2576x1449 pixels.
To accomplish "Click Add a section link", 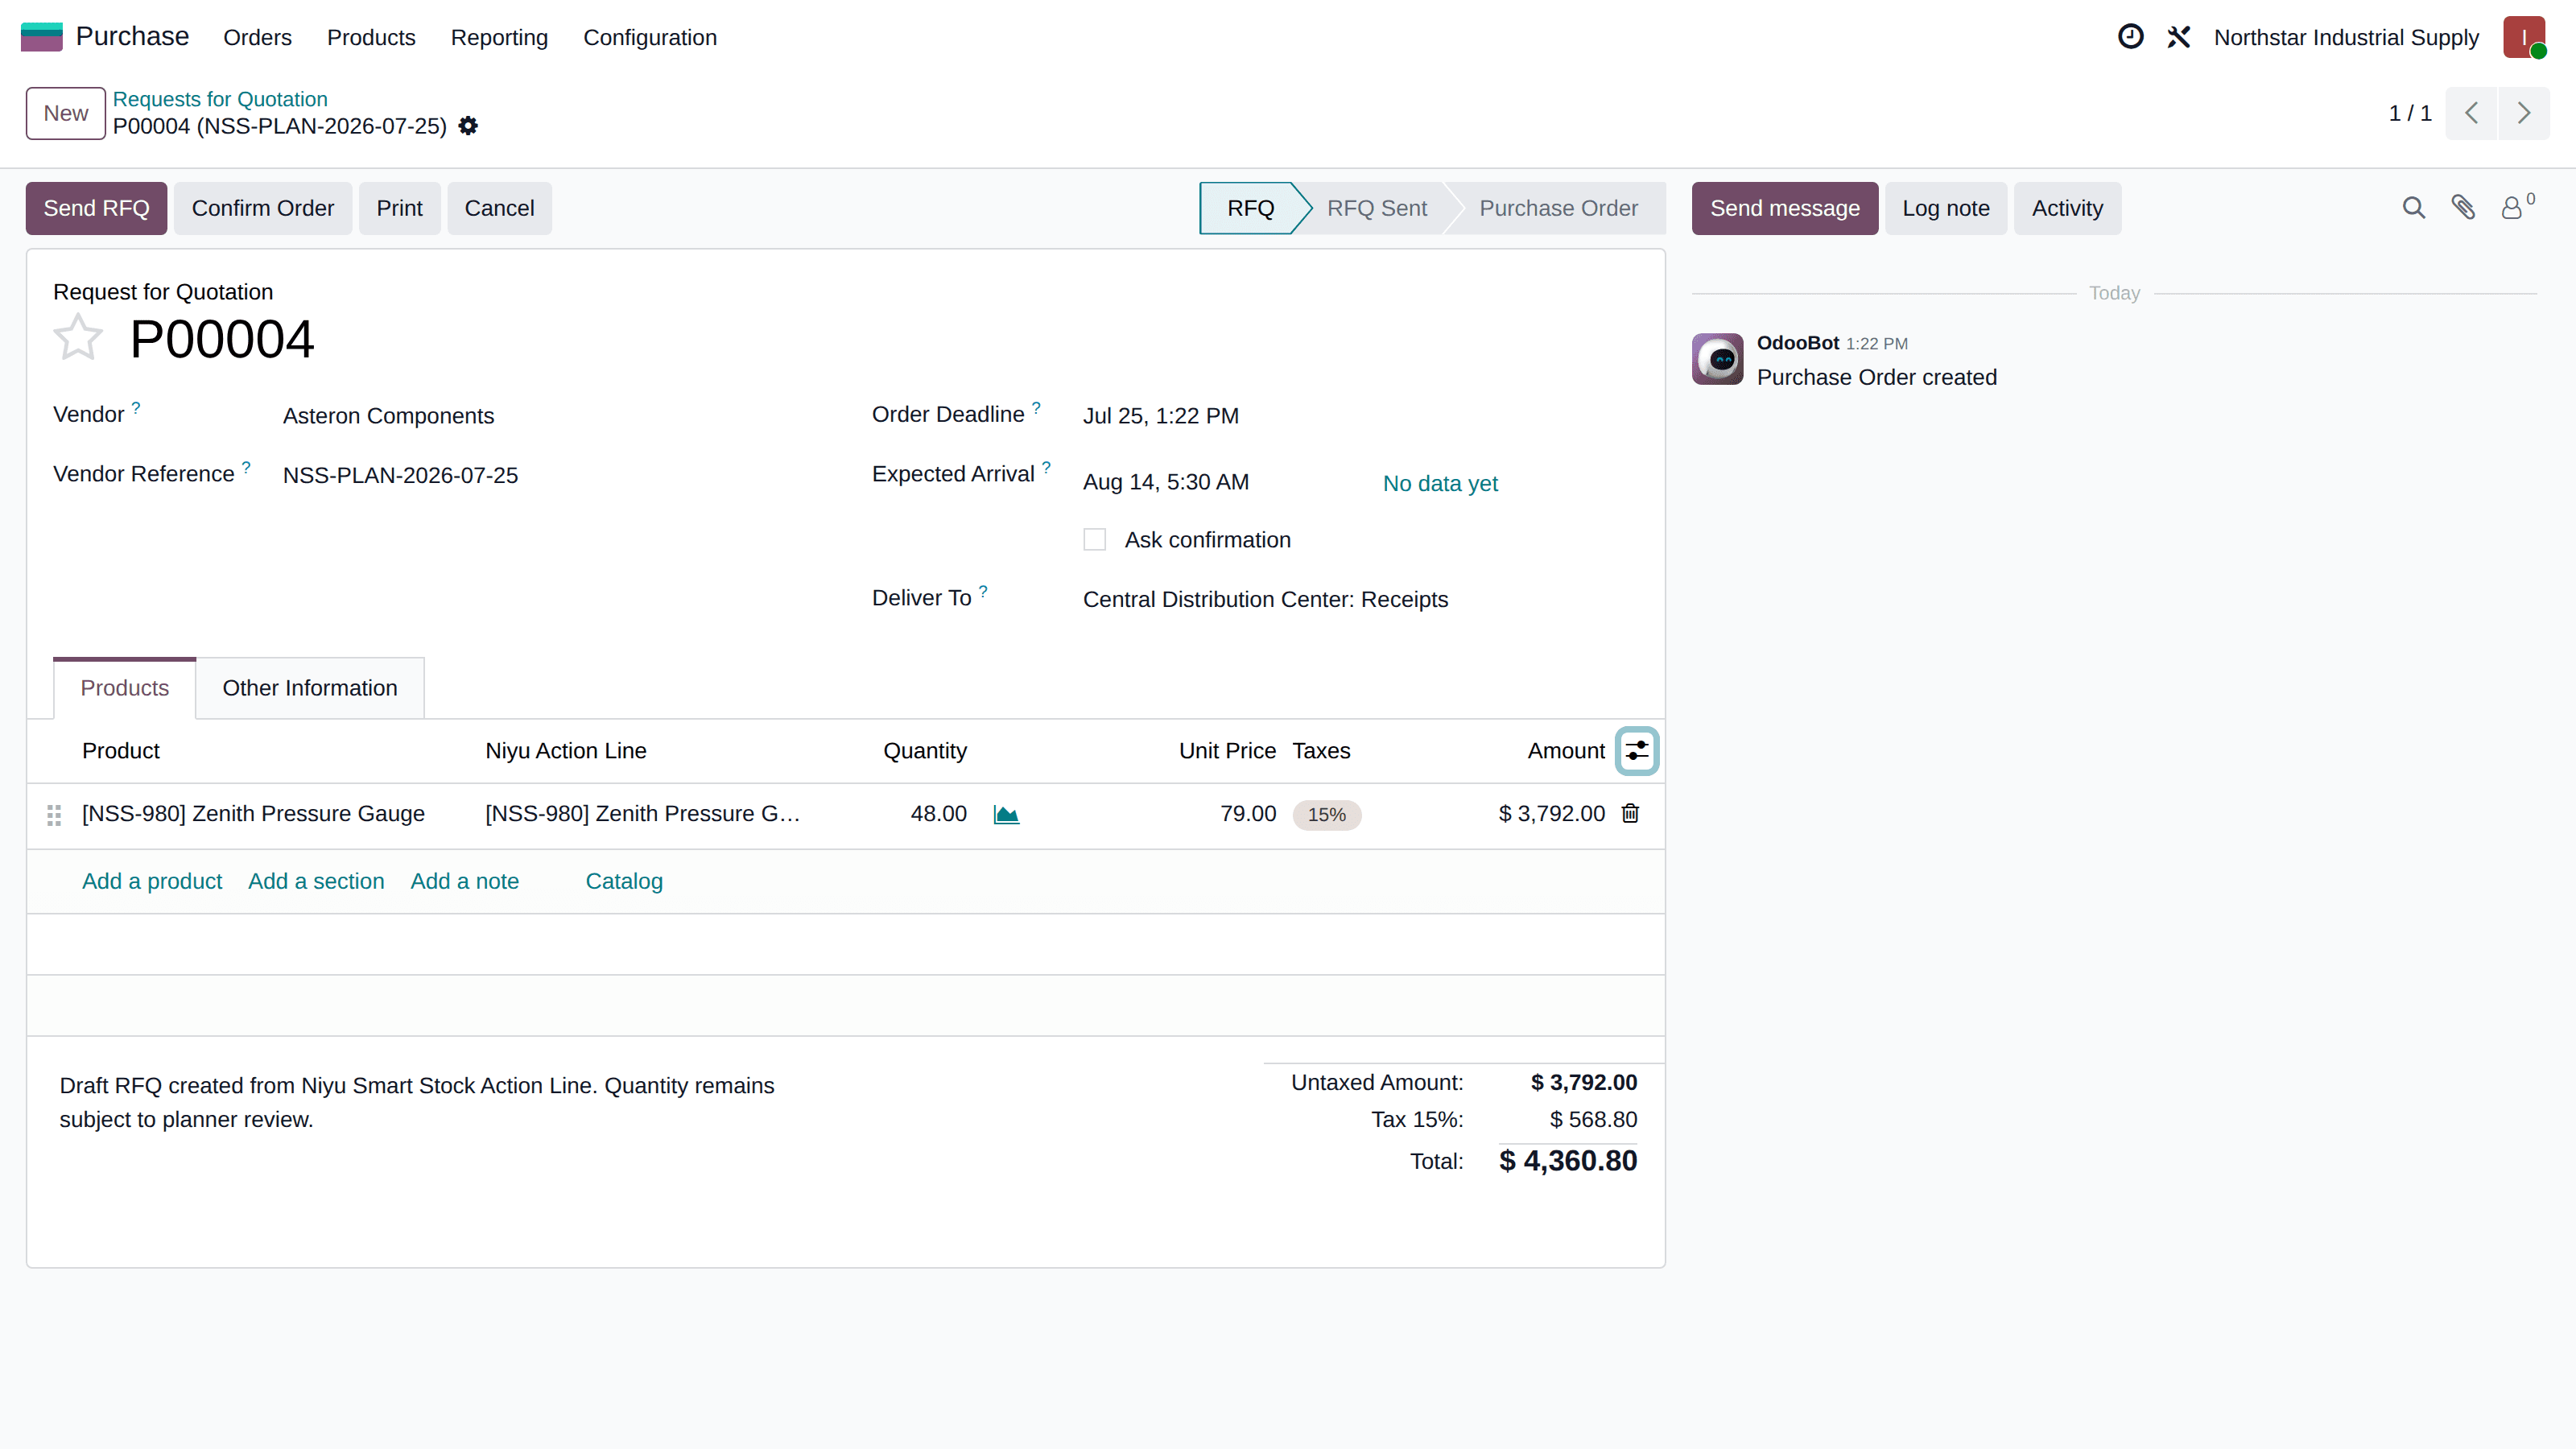I will point(316,881).
